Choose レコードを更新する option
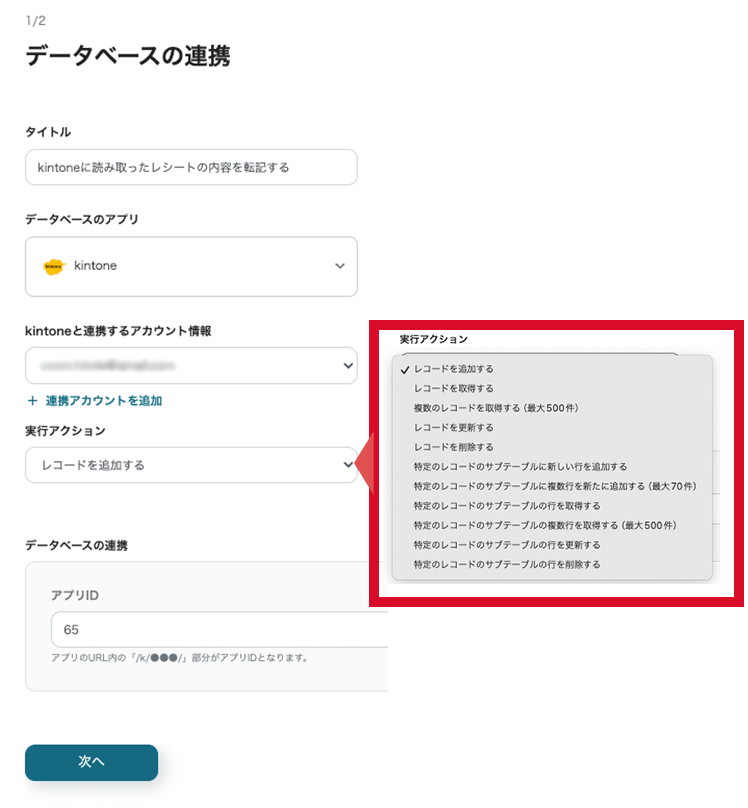The image size is (748, 808). 454,428
